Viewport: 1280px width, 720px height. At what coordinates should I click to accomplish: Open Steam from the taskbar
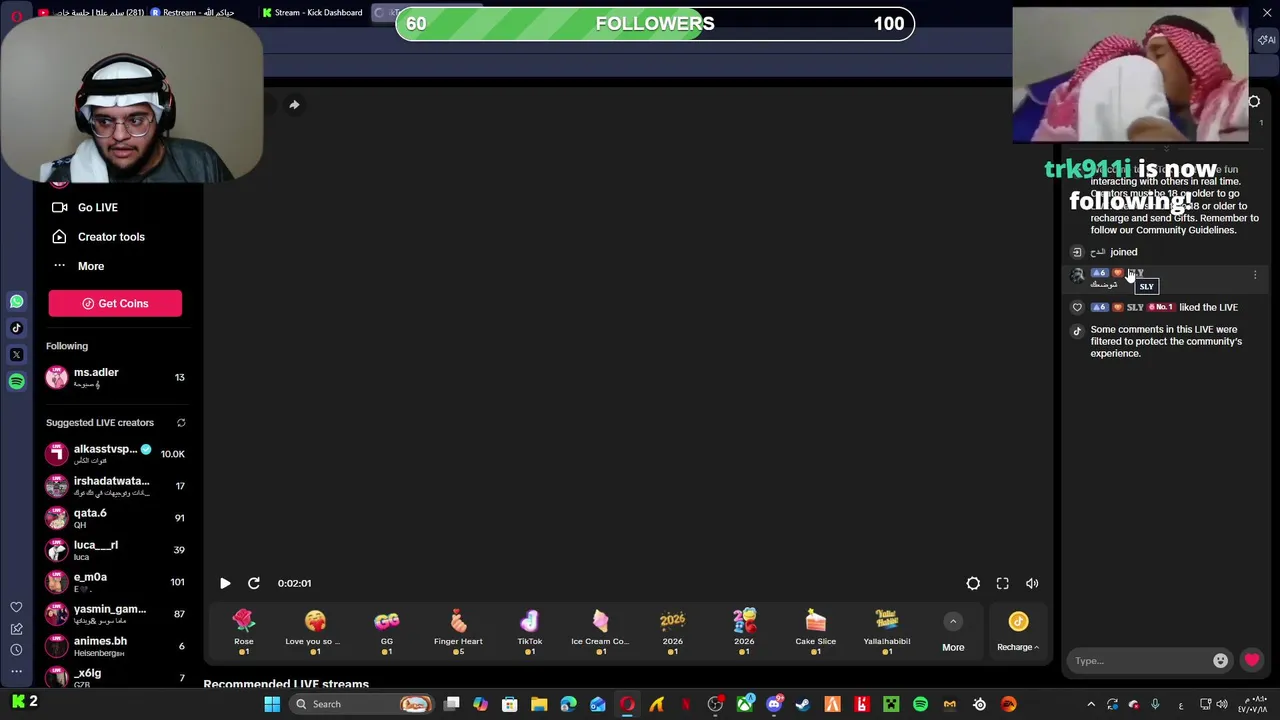[802, 704]
